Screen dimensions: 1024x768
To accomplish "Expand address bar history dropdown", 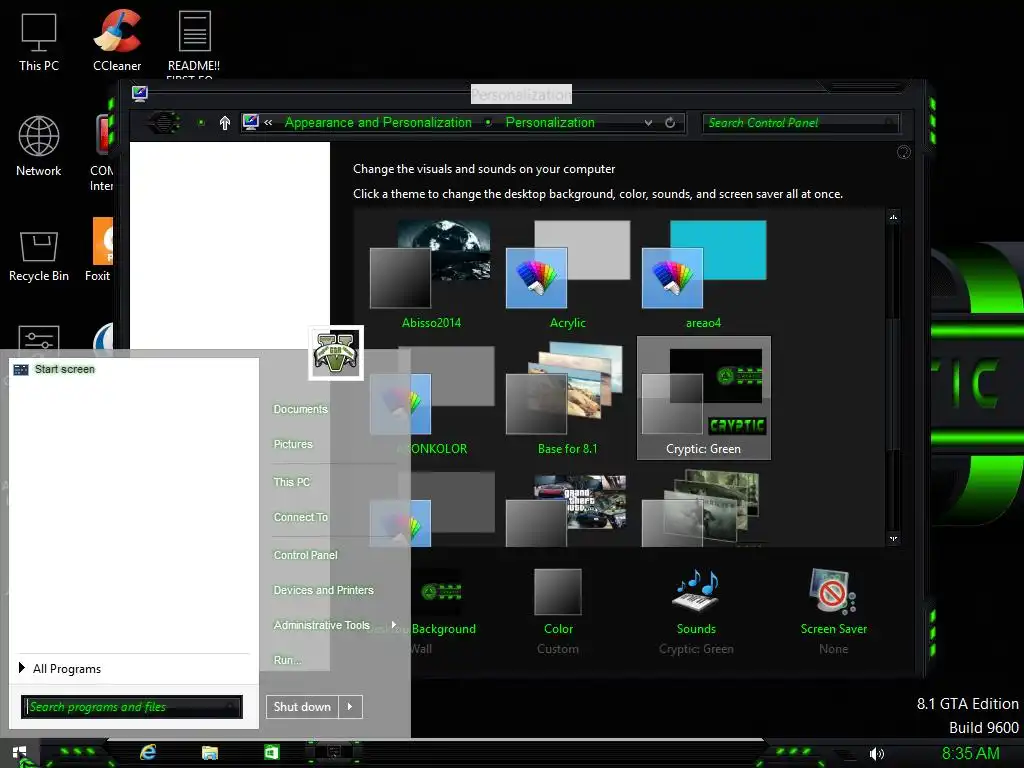I will tap(648, 123).
